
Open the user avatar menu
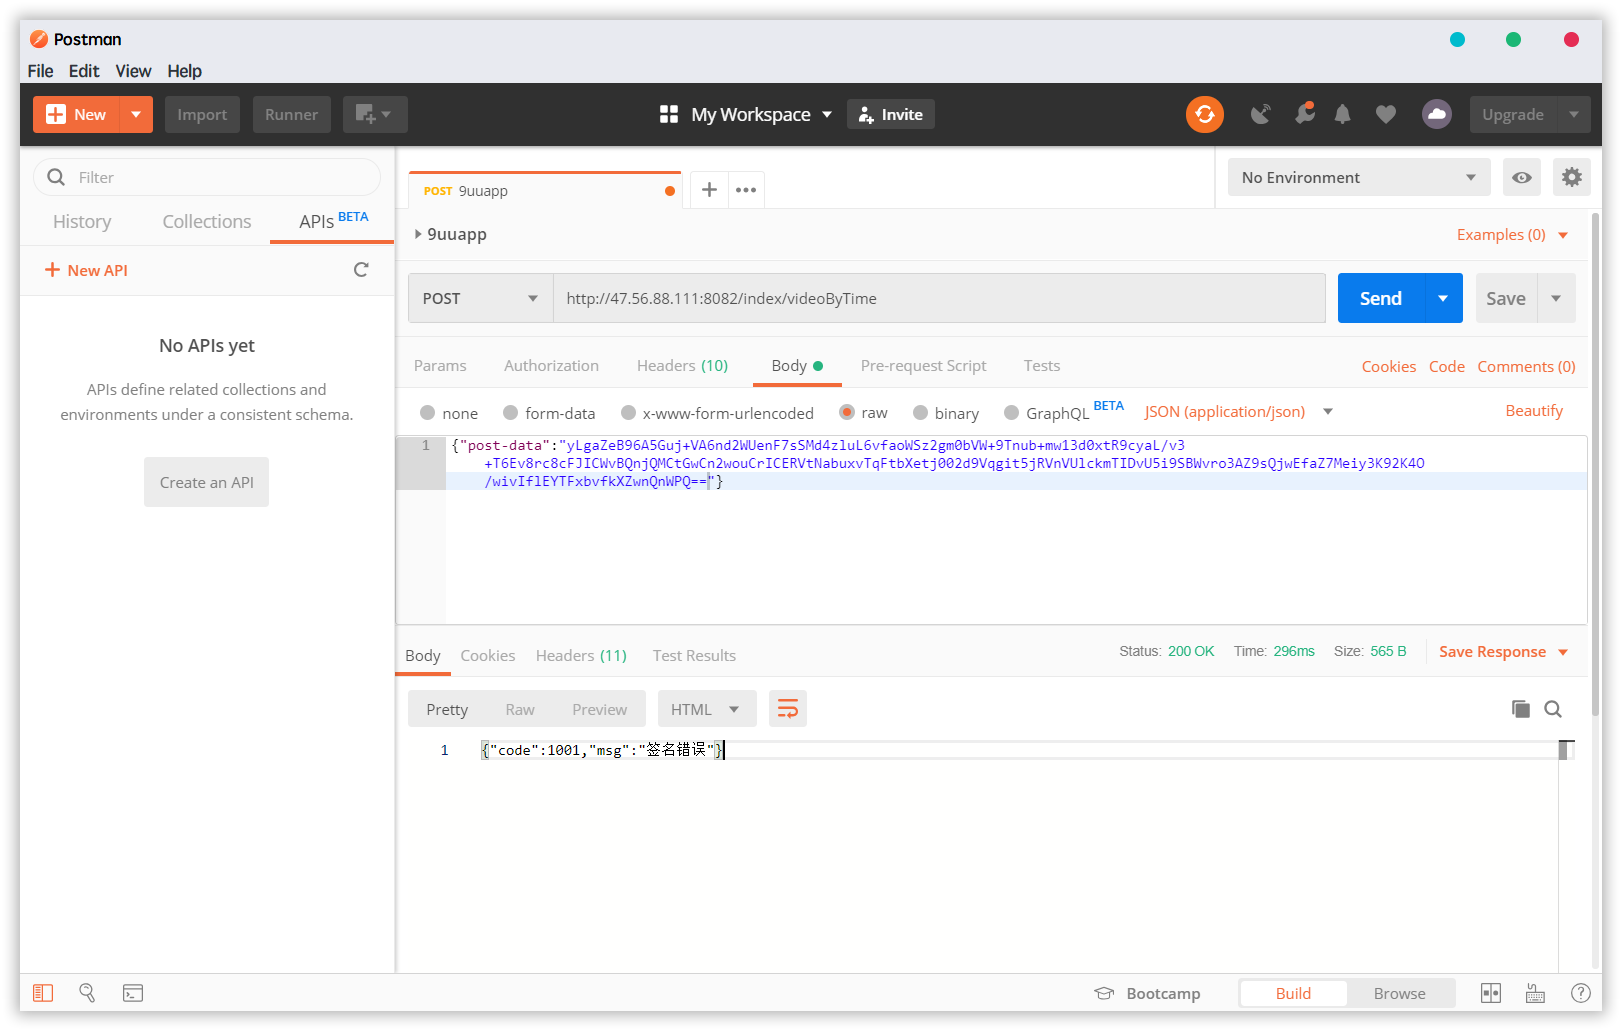point(1437,114)
